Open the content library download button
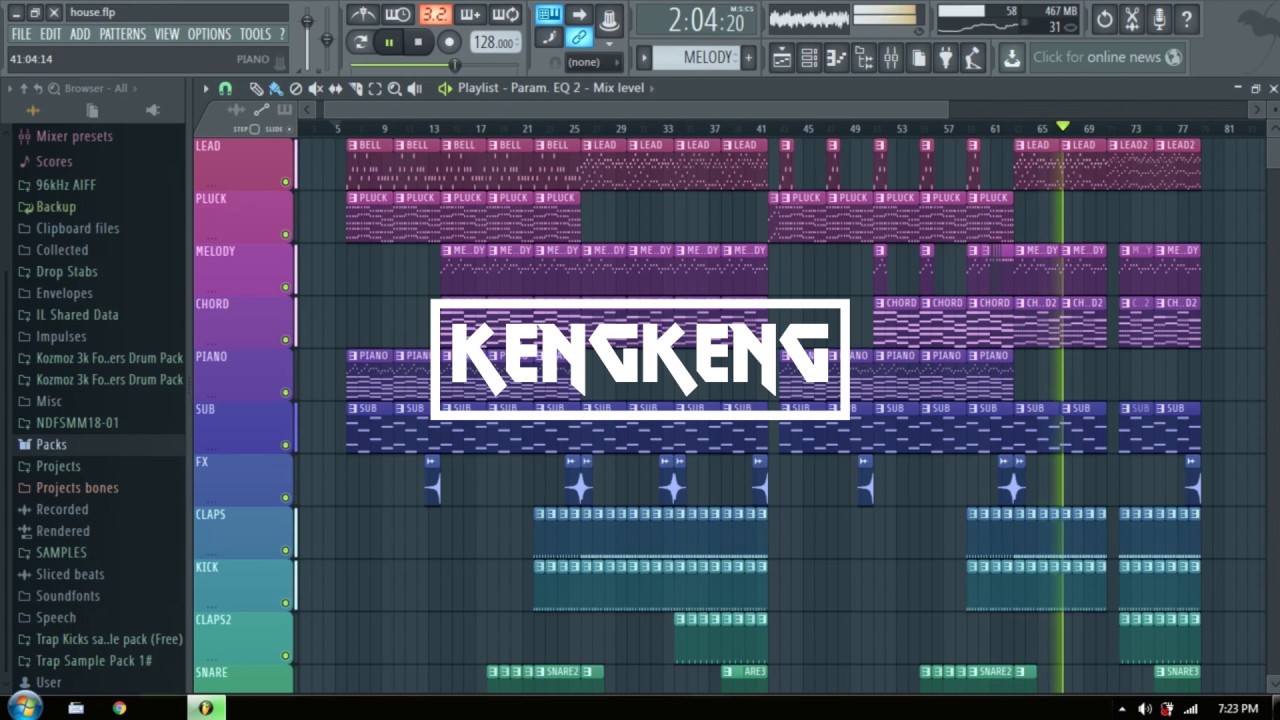The height and width of the screenshot is (720, 1280). pyautogui.click(x=1012, y=58)
